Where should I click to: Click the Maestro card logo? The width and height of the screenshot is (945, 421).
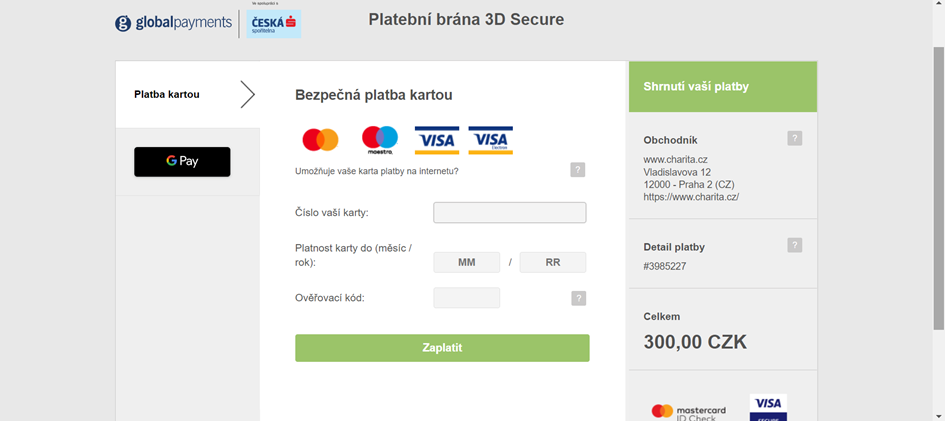pyautogui.click(x=379, y=140)
